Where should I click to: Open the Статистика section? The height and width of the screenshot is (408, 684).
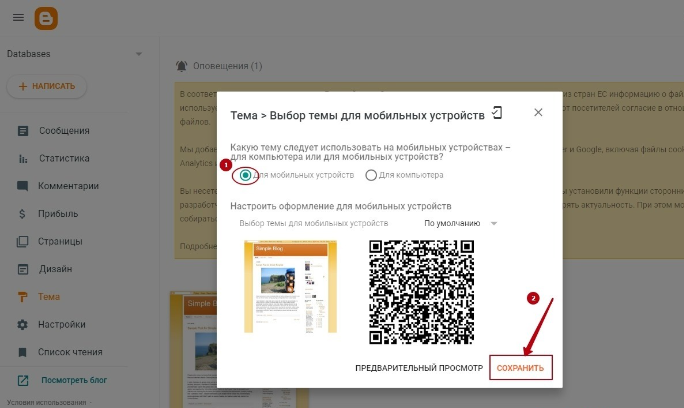tap(64, 158)
